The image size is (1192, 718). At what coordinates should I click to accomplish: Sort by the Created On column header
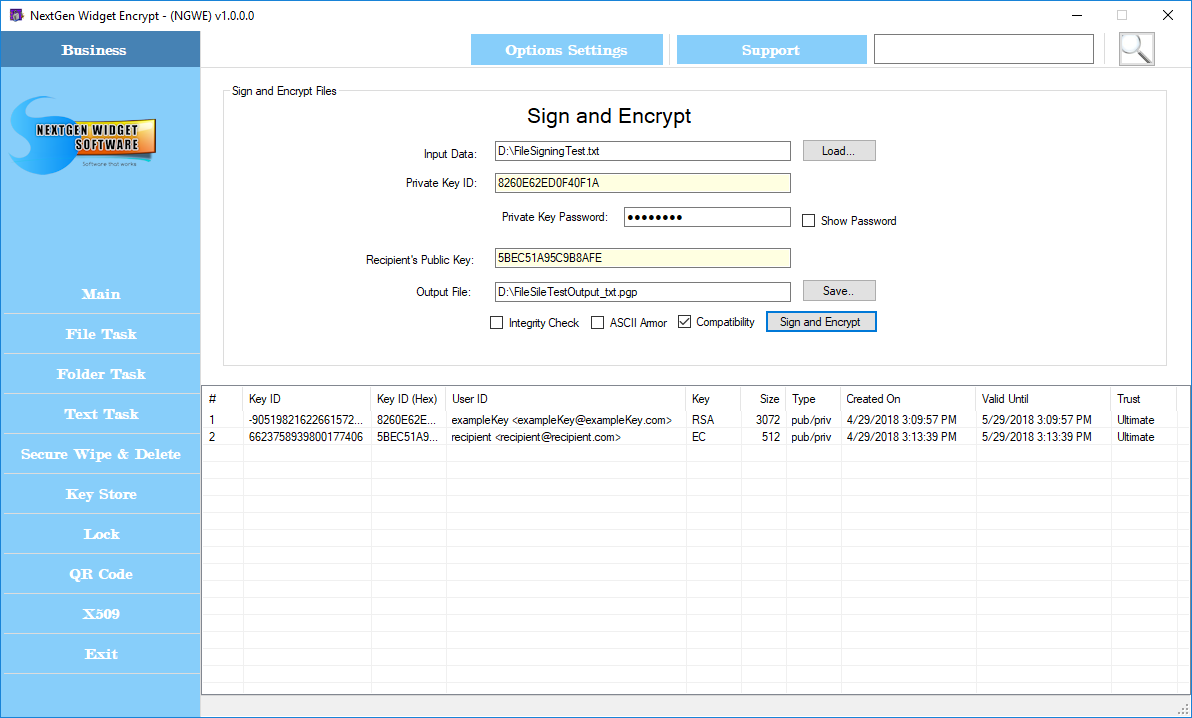908,399
